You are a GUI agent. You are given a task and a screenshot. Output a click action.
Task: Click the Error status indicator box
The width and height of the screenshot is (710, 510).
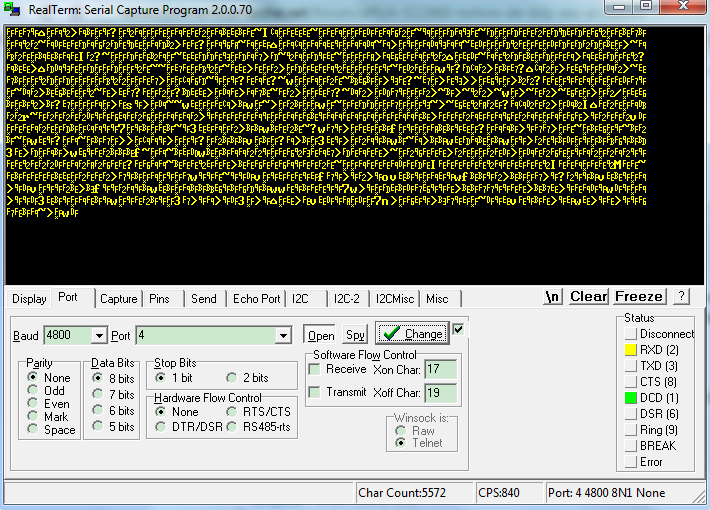click(630, 462)
